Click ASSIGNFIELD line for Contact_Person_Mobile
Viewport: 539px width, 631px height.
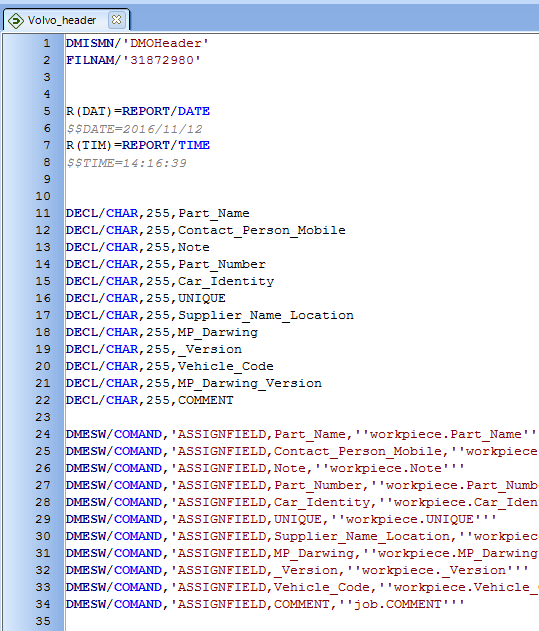tap(302, 451)
